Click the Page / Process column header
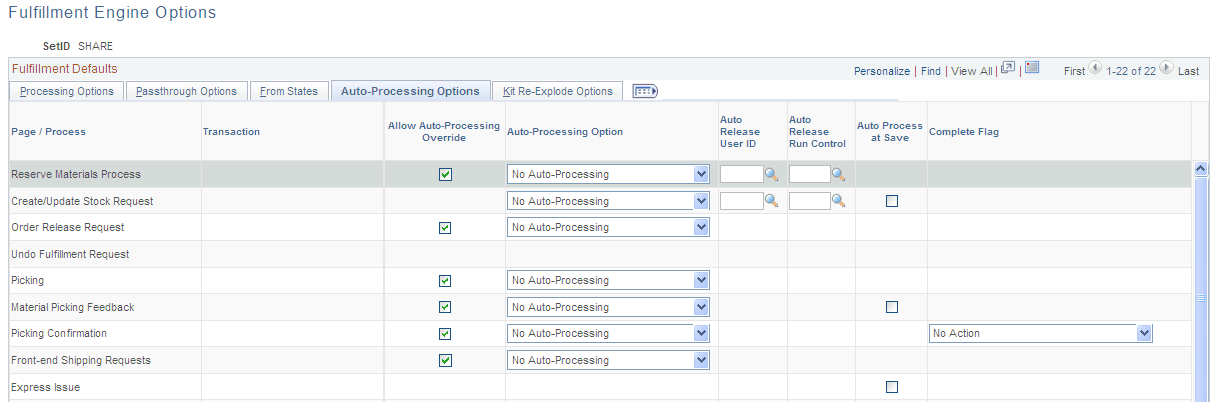Viewport: 1217px width, 402px height. pyautogui.click(x=48, y=131)
